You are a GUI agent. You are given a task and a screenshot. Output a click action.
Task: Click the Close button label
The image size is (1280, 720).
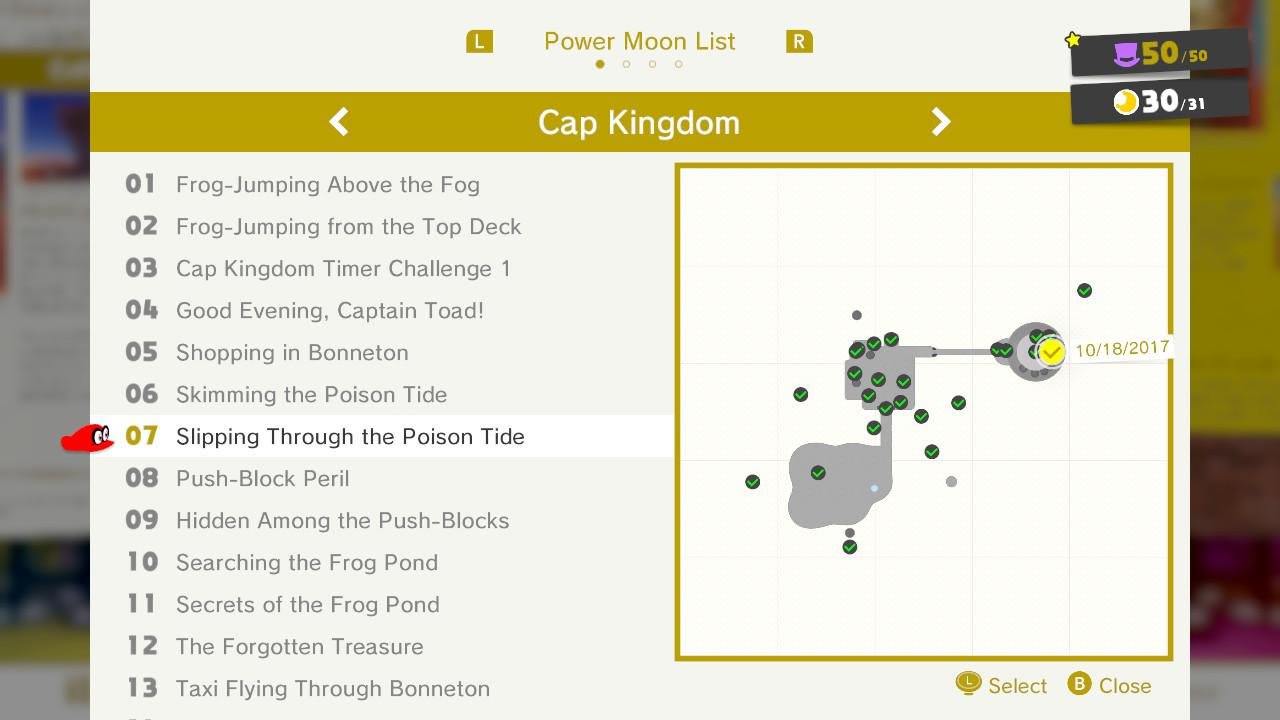pos(1124,686)
